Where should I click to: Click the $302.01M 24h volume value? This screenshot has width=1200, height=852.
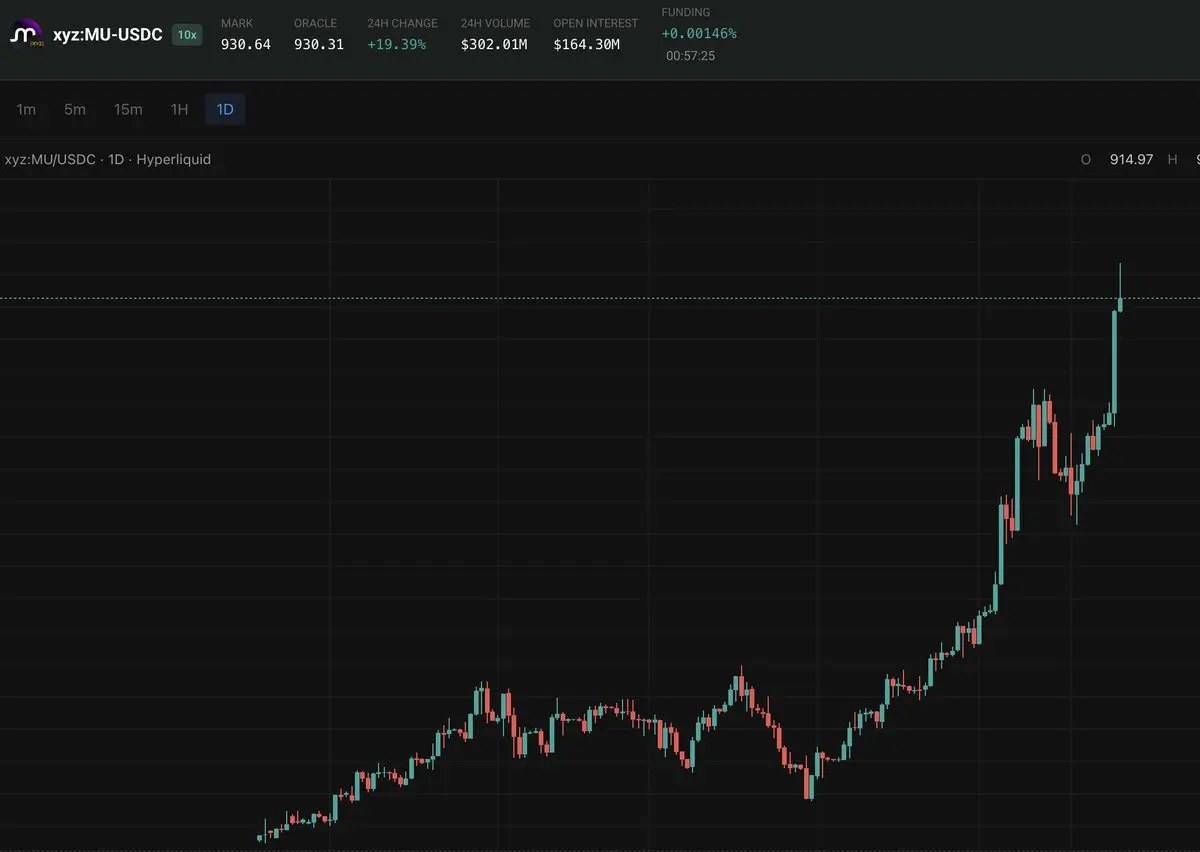(494, 45)
